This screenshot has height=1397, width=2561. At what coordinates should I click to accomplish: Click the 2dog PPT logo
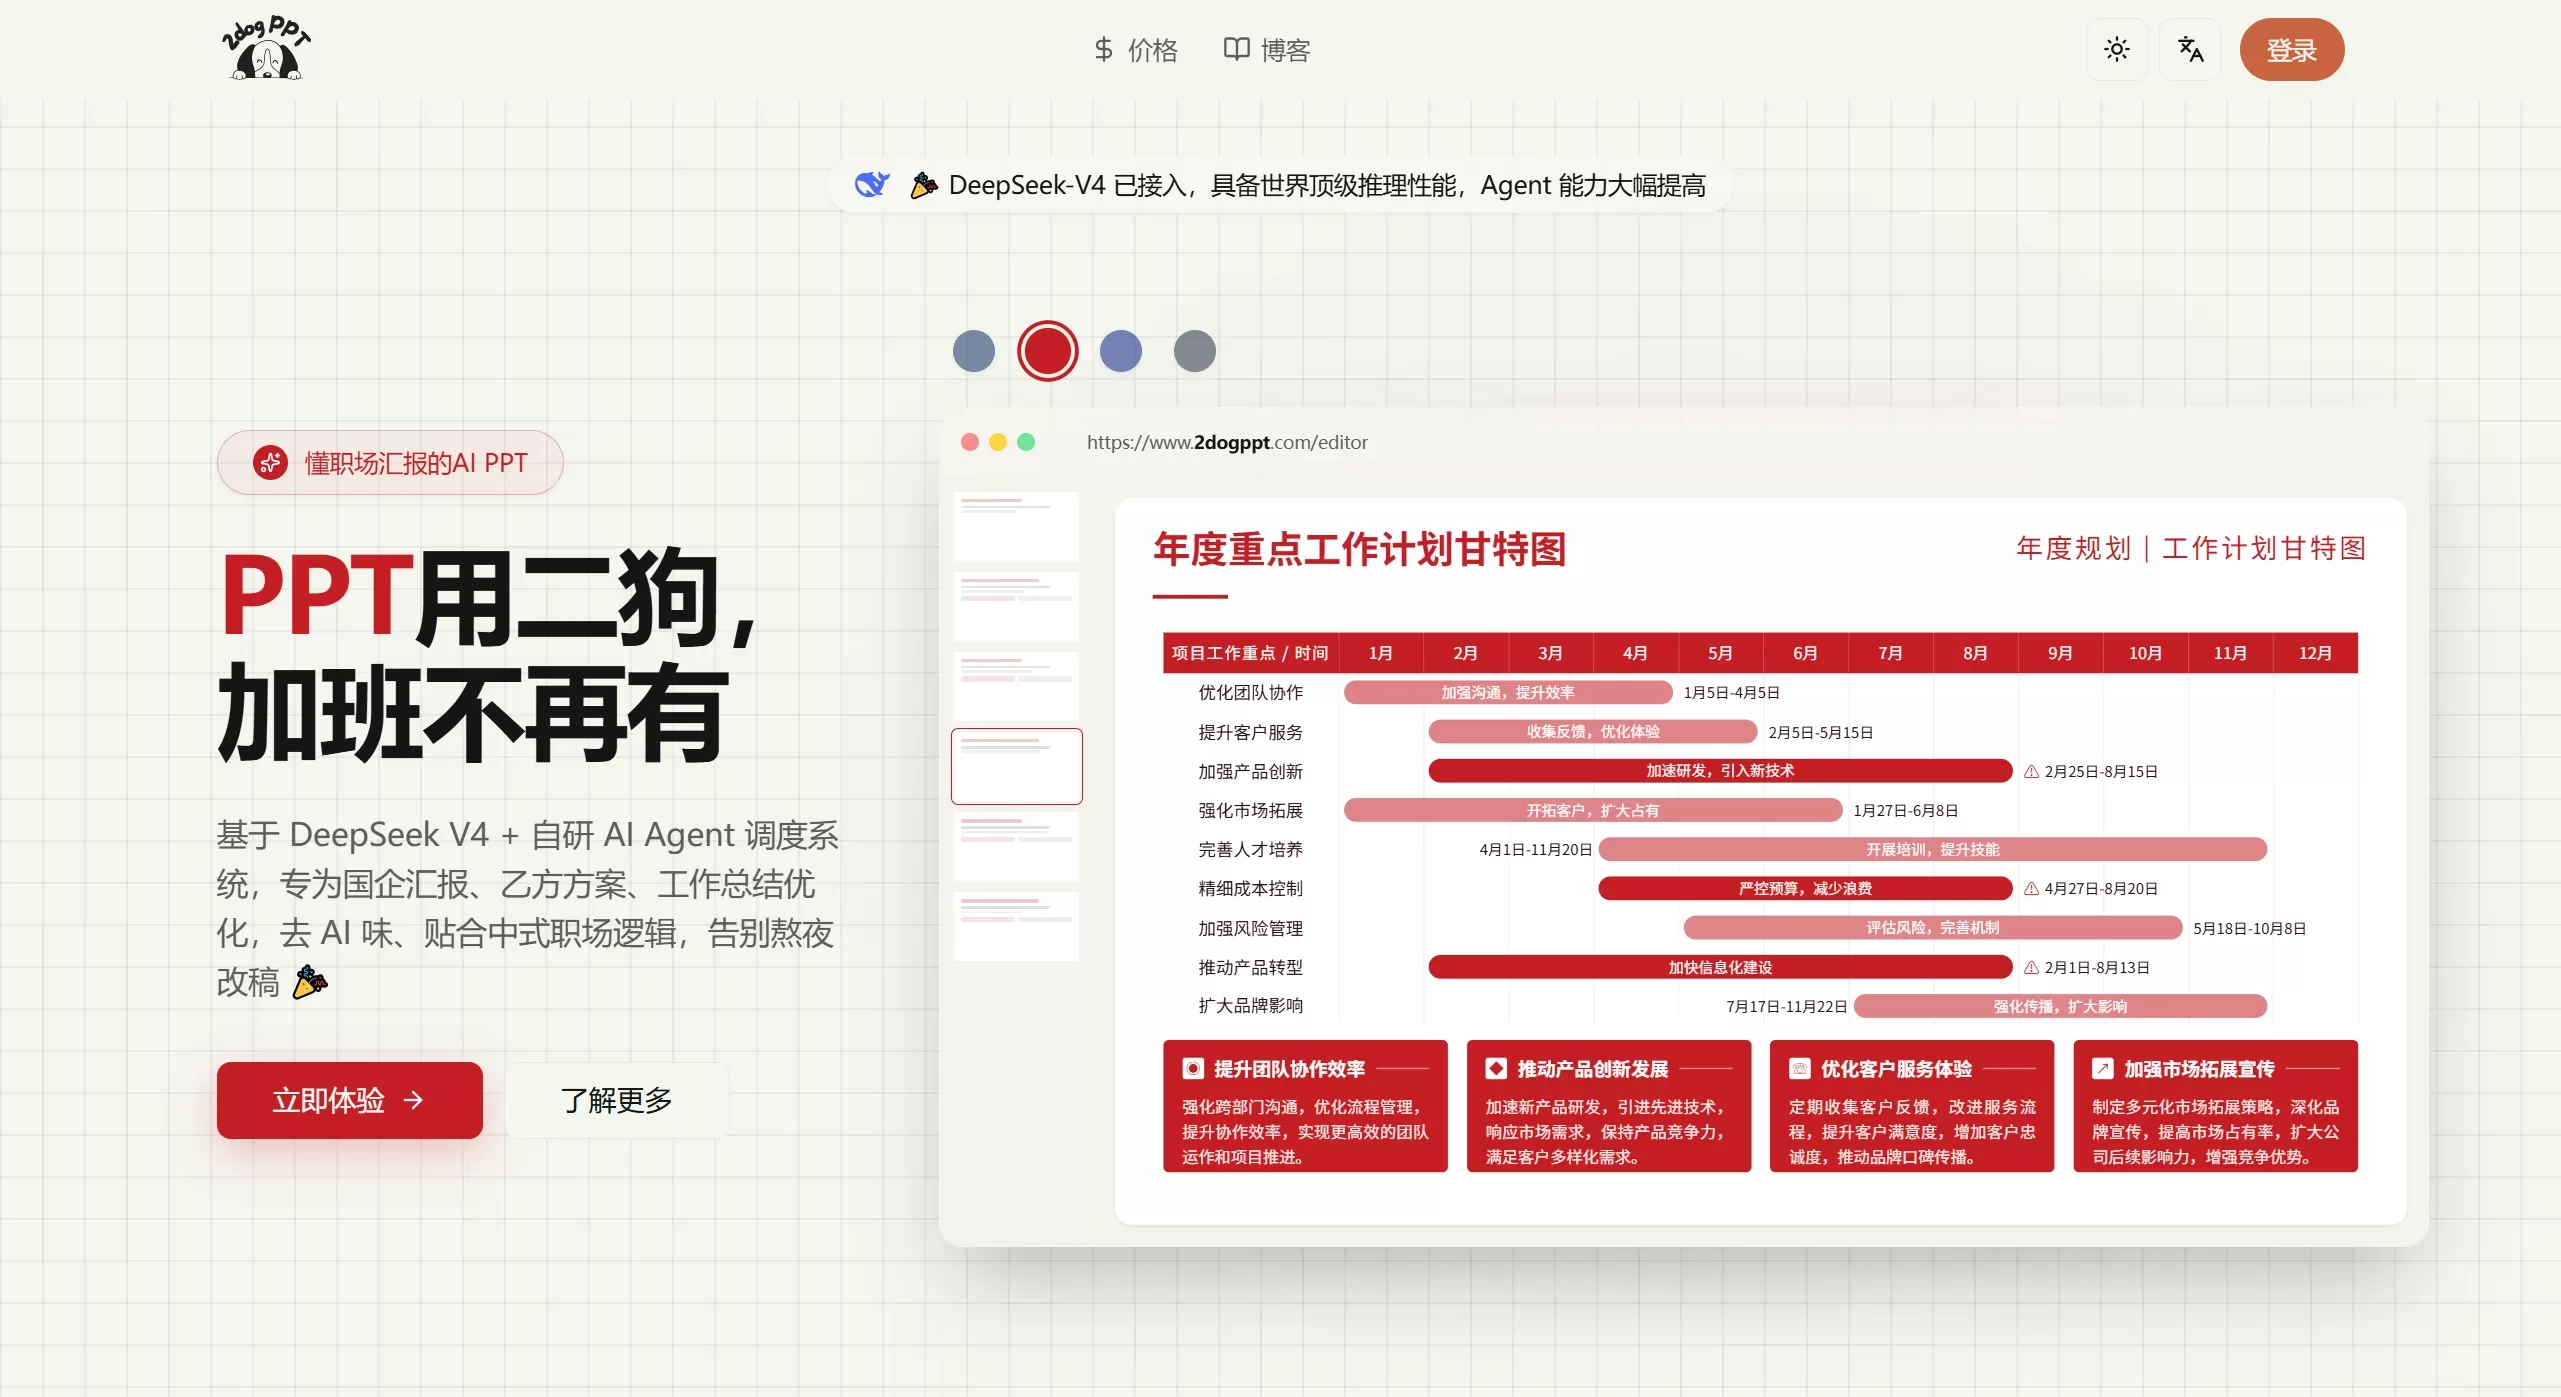(266, 48)
